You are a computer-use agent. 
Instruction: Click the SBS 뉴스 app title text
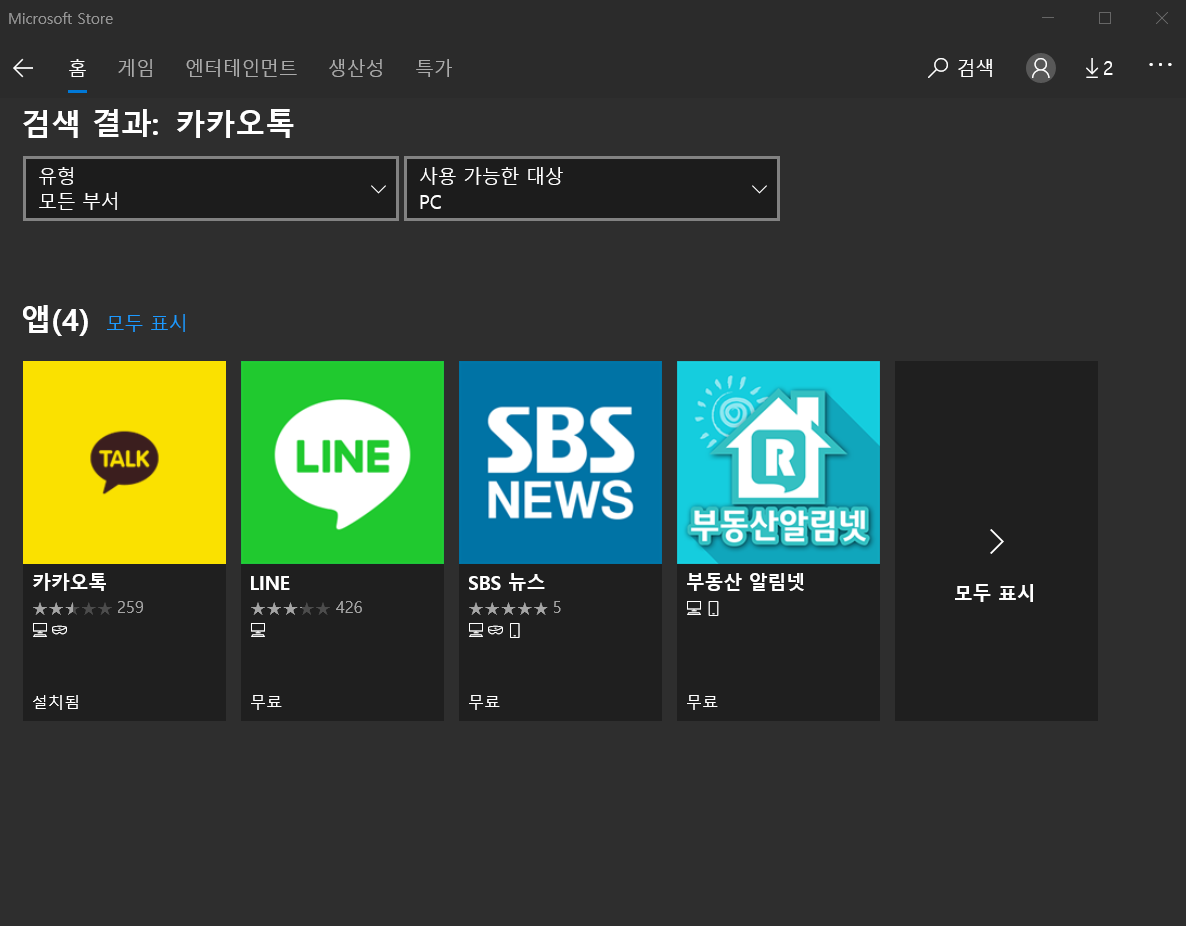click(x=506, y=583)
